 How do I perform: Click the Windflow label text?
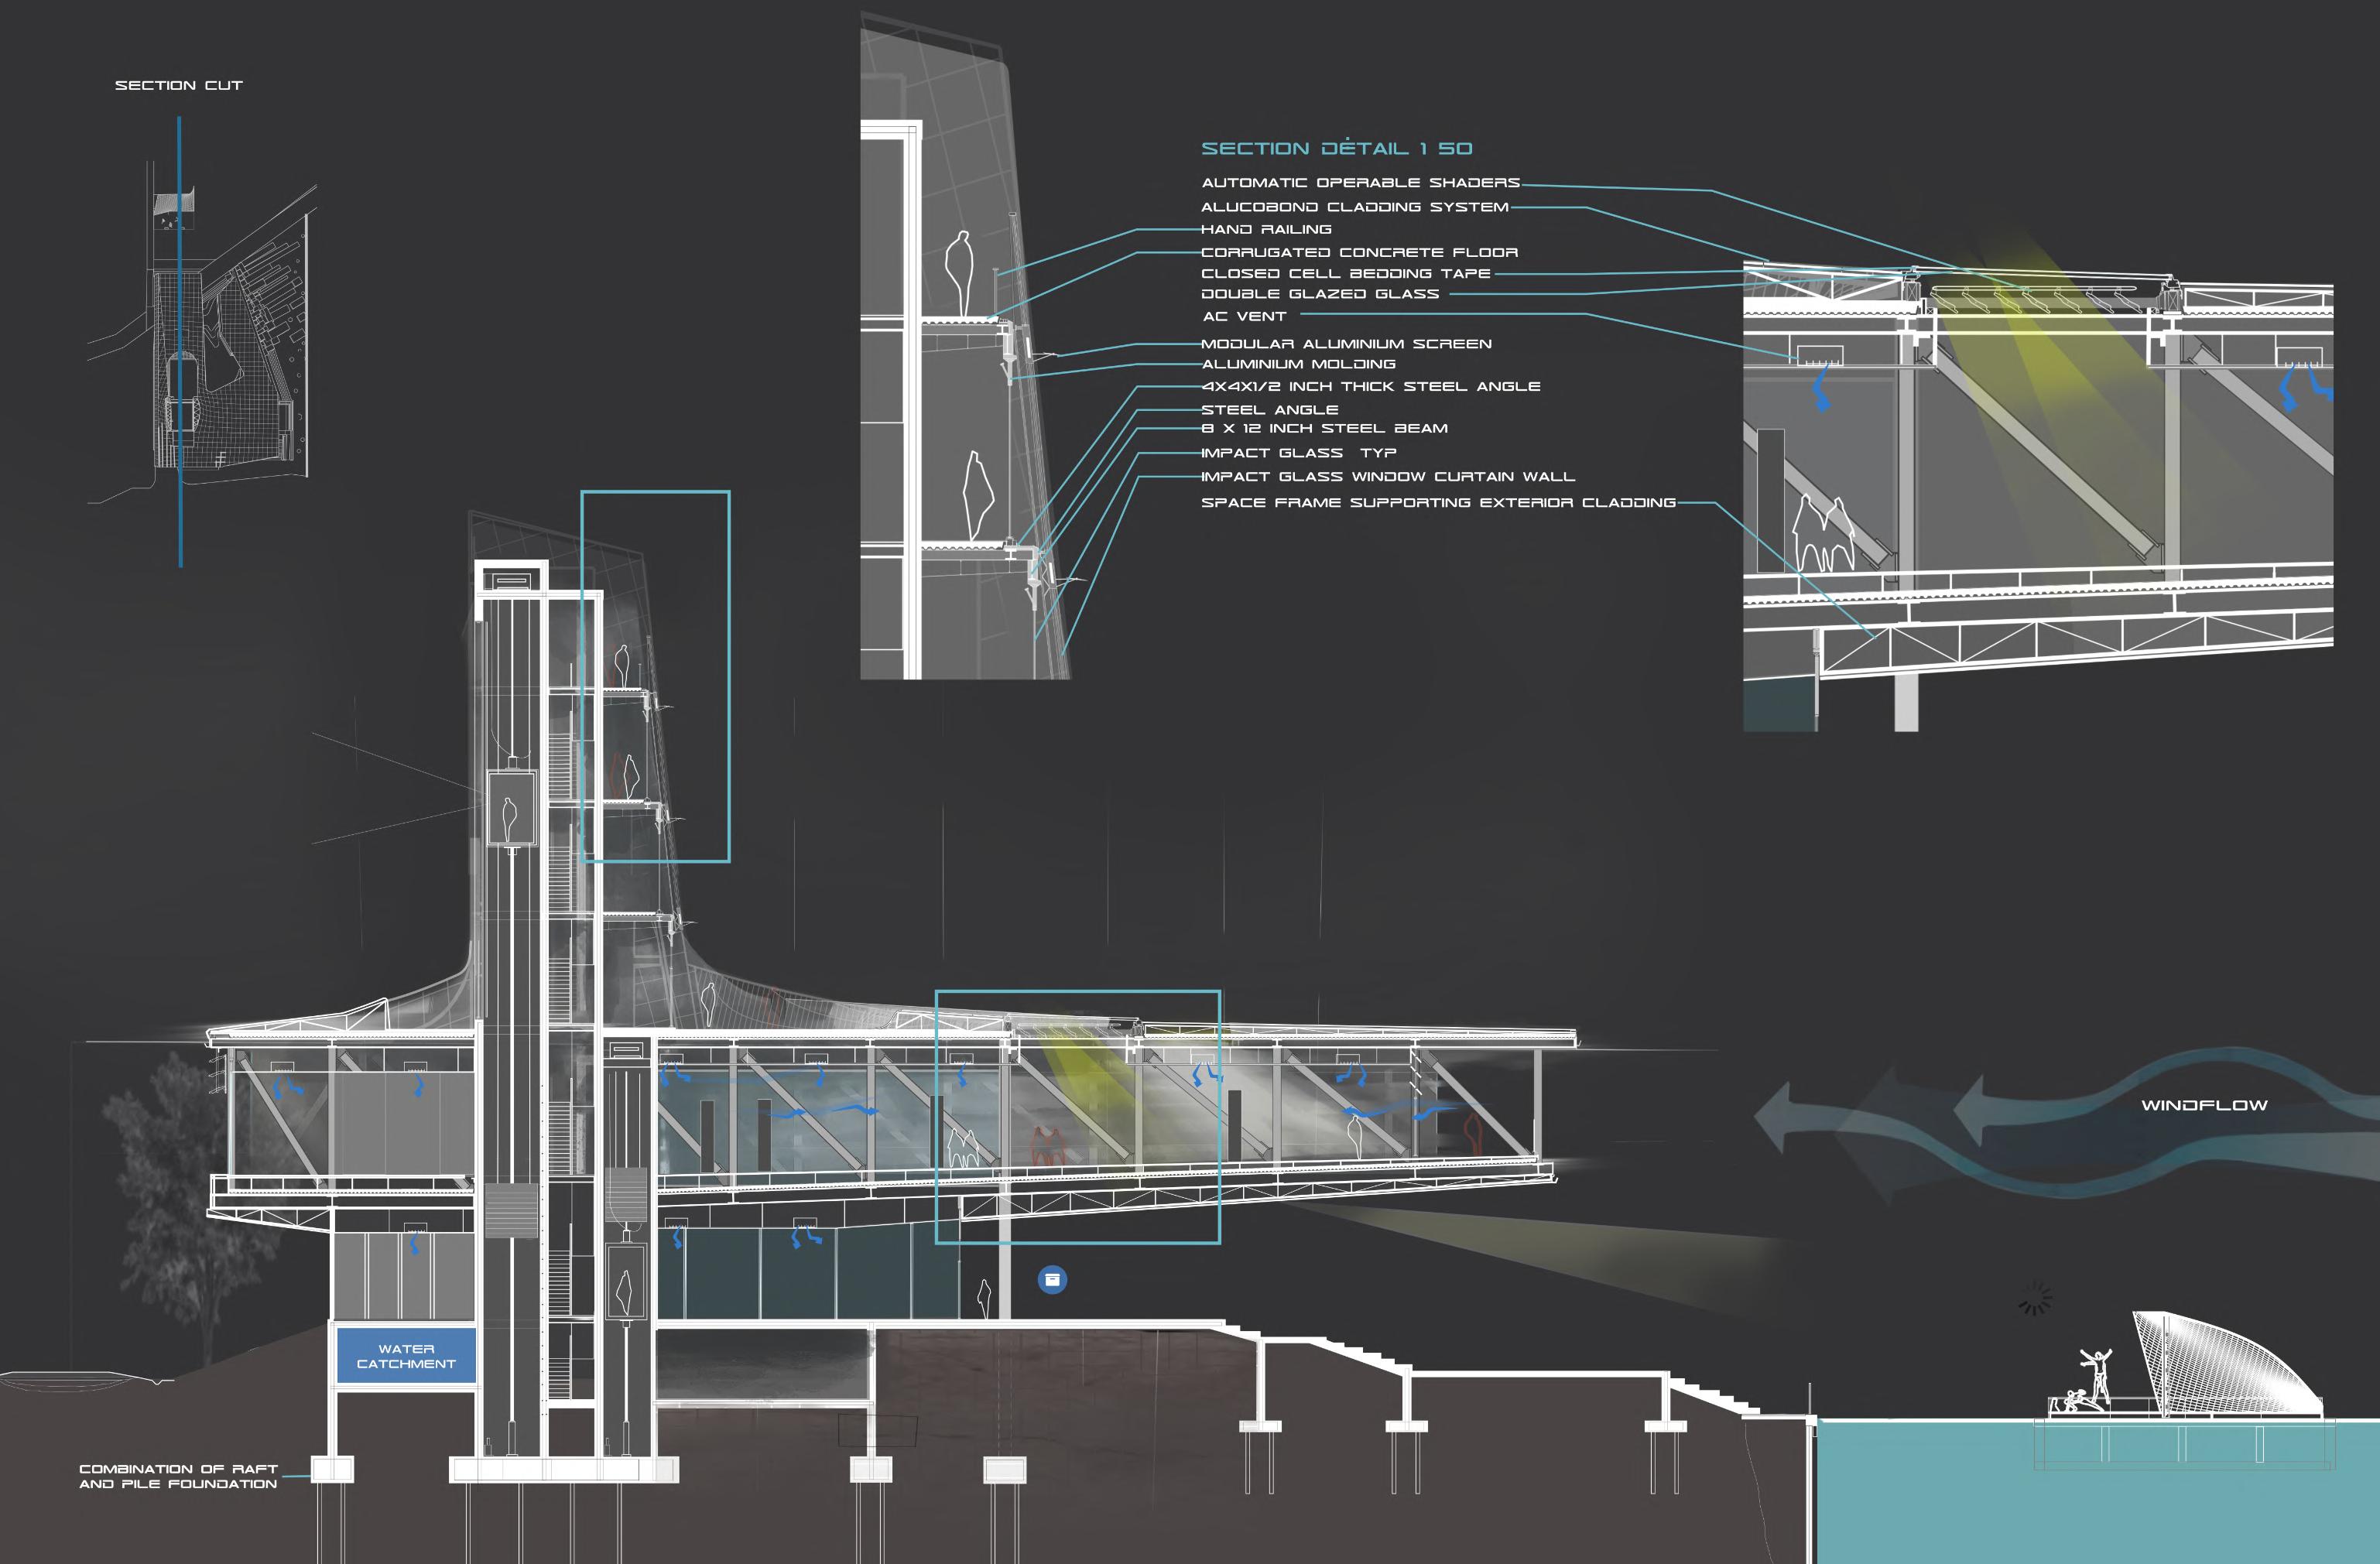tap(2204, 1105)
